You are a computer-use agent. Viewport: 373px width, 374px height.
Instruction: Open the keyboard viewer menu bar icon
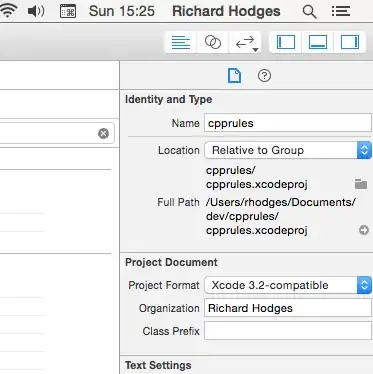68,11
